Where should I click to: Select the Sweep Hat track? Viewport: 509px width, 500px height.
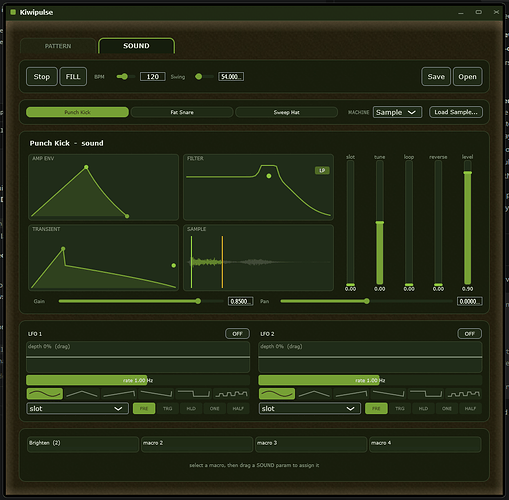287,112
